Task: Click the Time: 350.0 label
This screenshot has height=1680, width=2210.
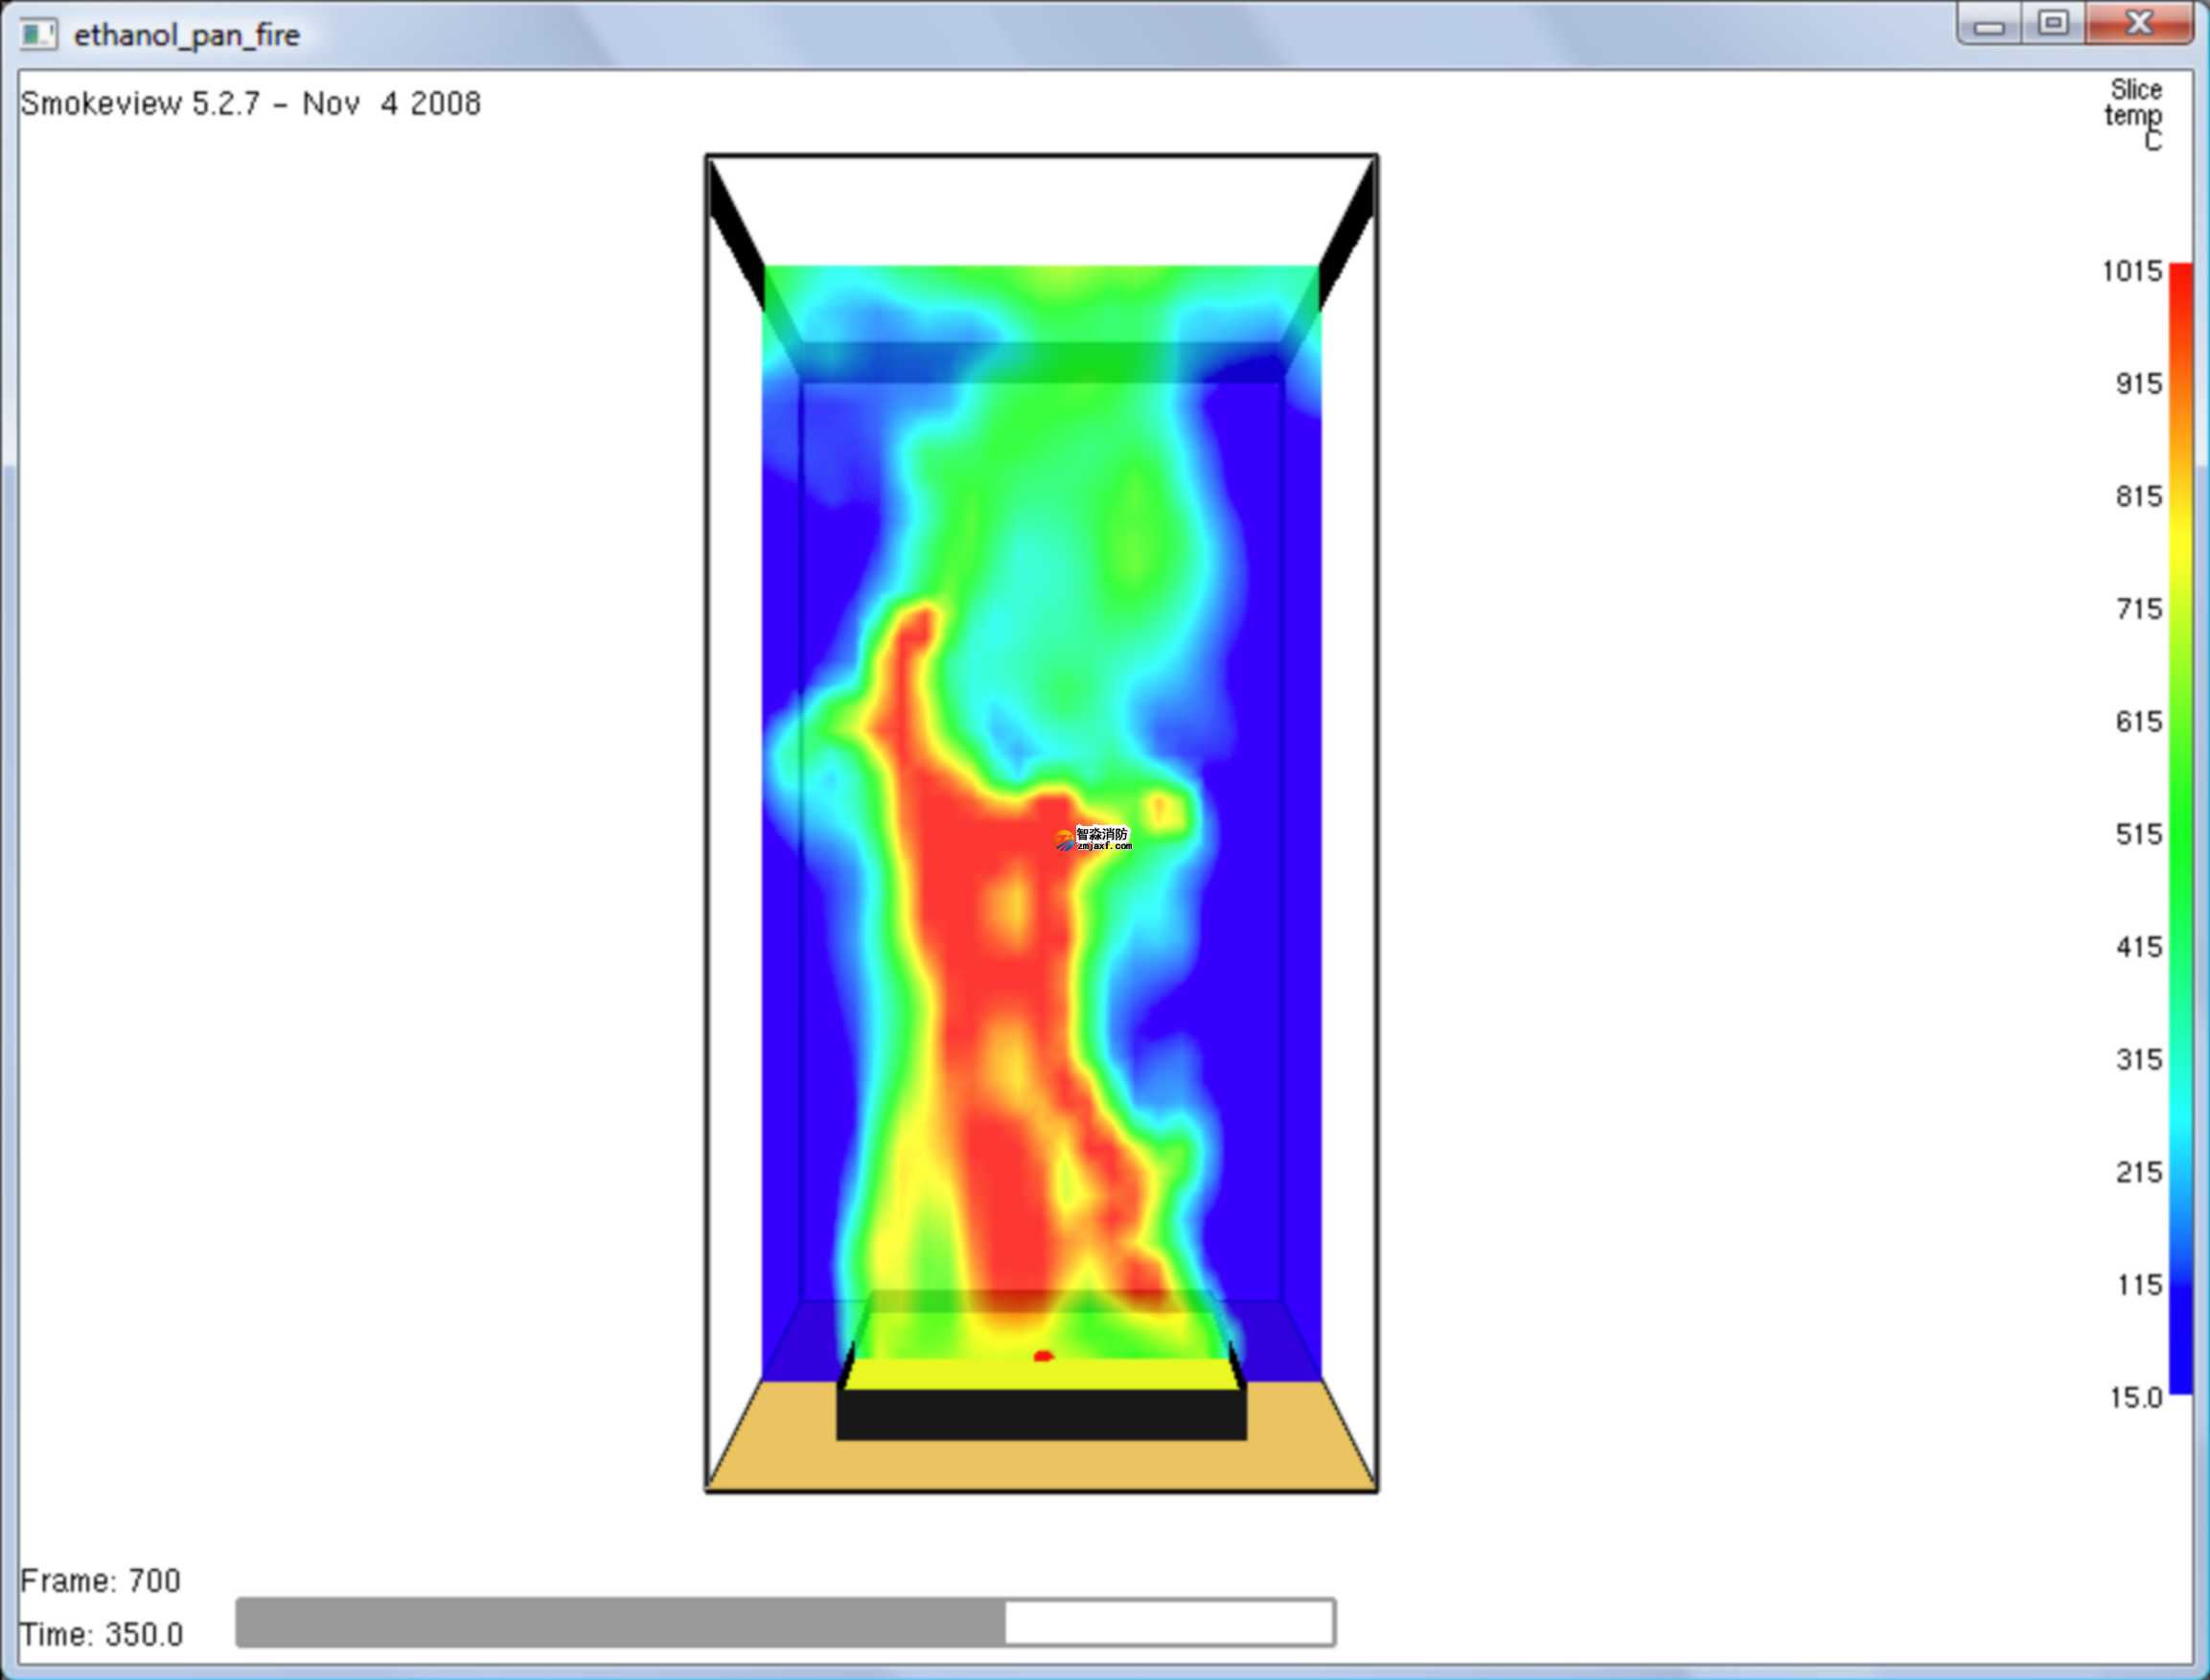Action: point(101,1634)
